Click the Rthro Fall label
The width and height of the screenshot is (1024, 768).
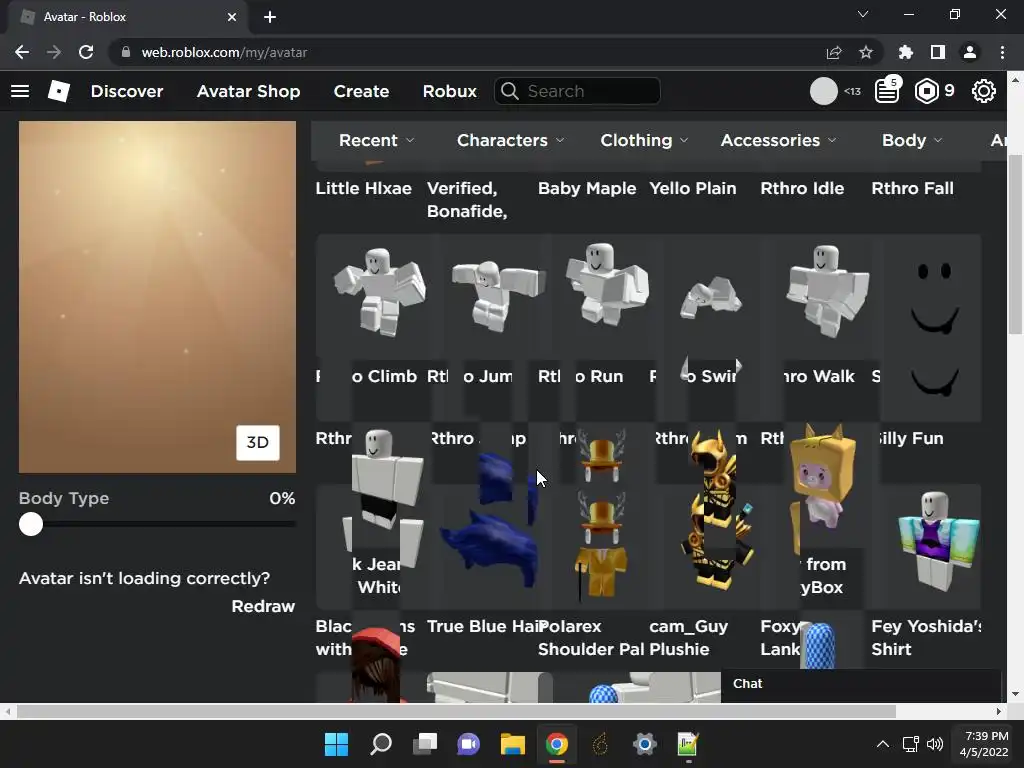[x=912, y=188]
